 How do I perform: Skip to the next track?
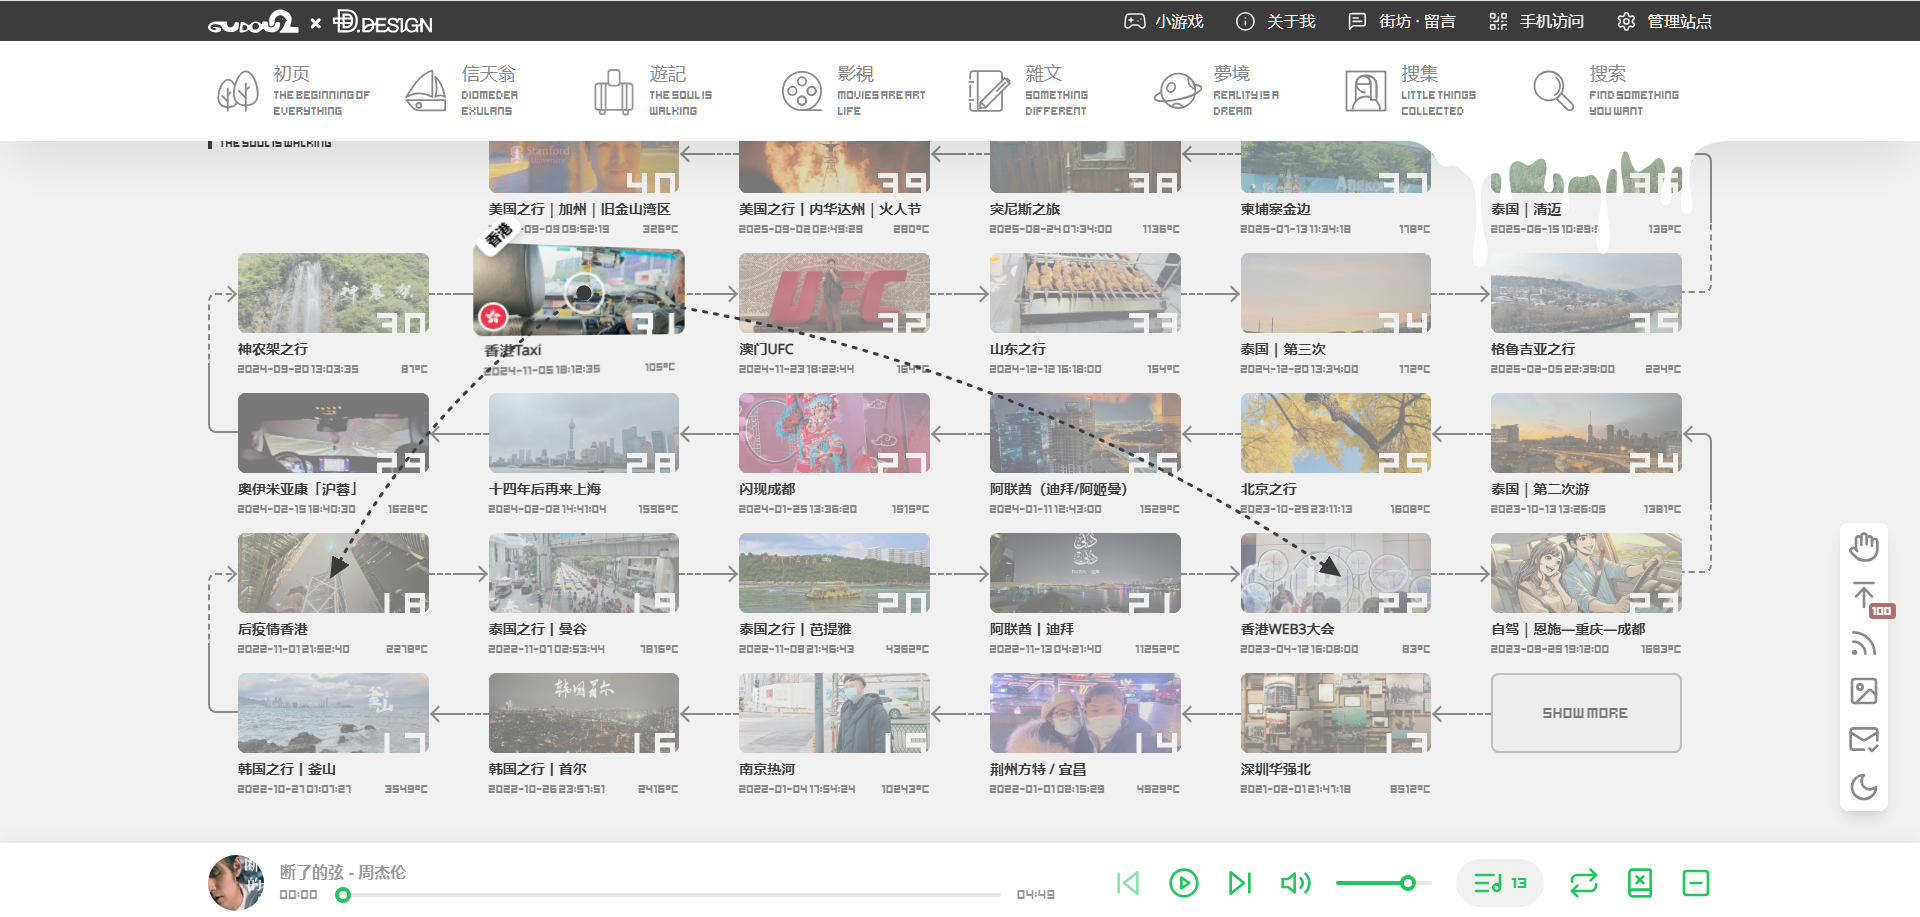(x=1239, y=883)
